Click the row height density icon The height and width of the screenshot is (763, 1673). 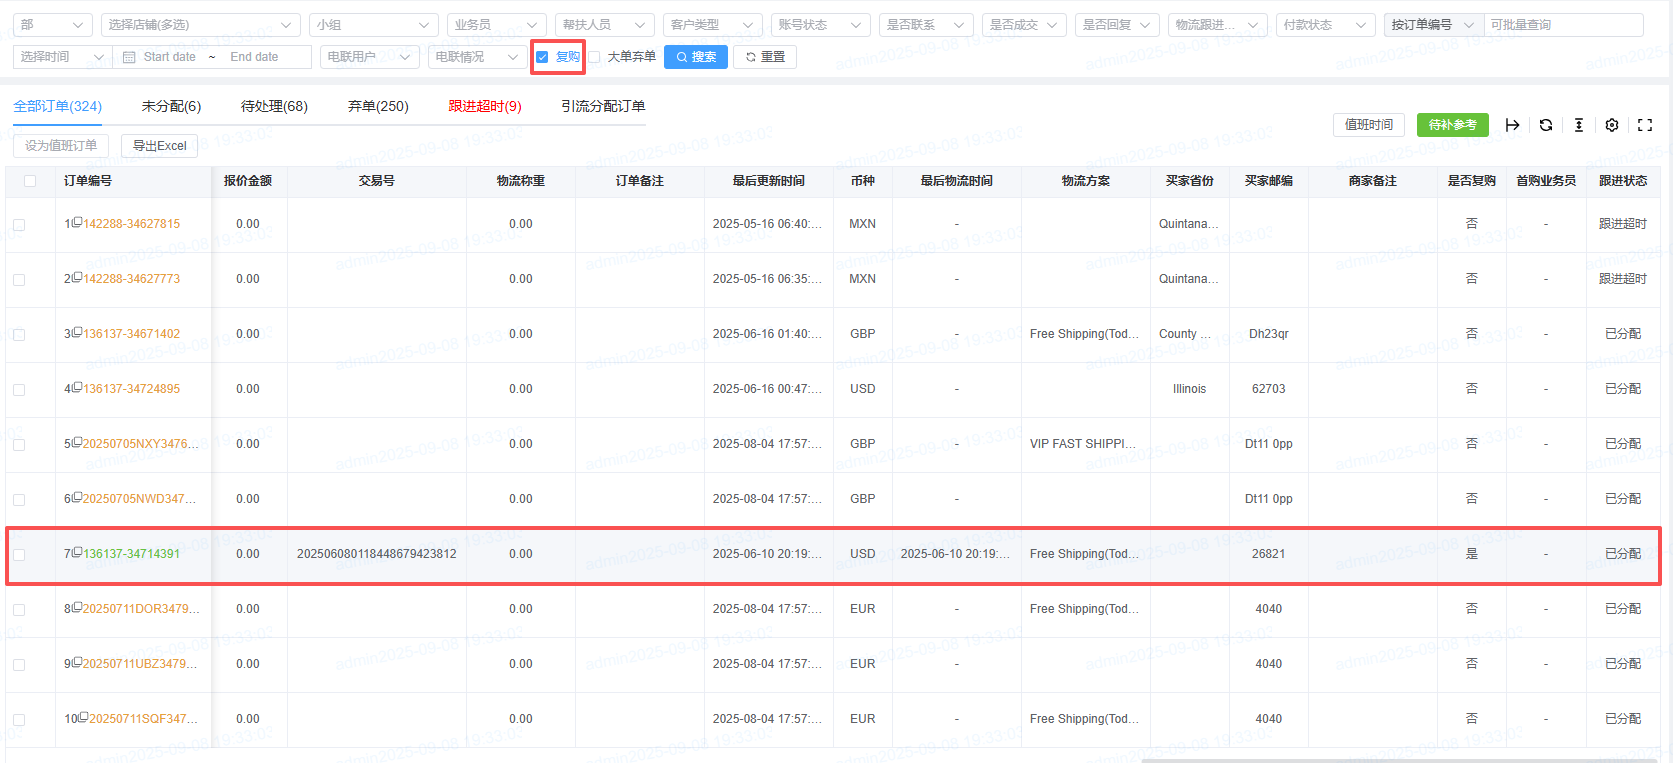[1578, 125]
